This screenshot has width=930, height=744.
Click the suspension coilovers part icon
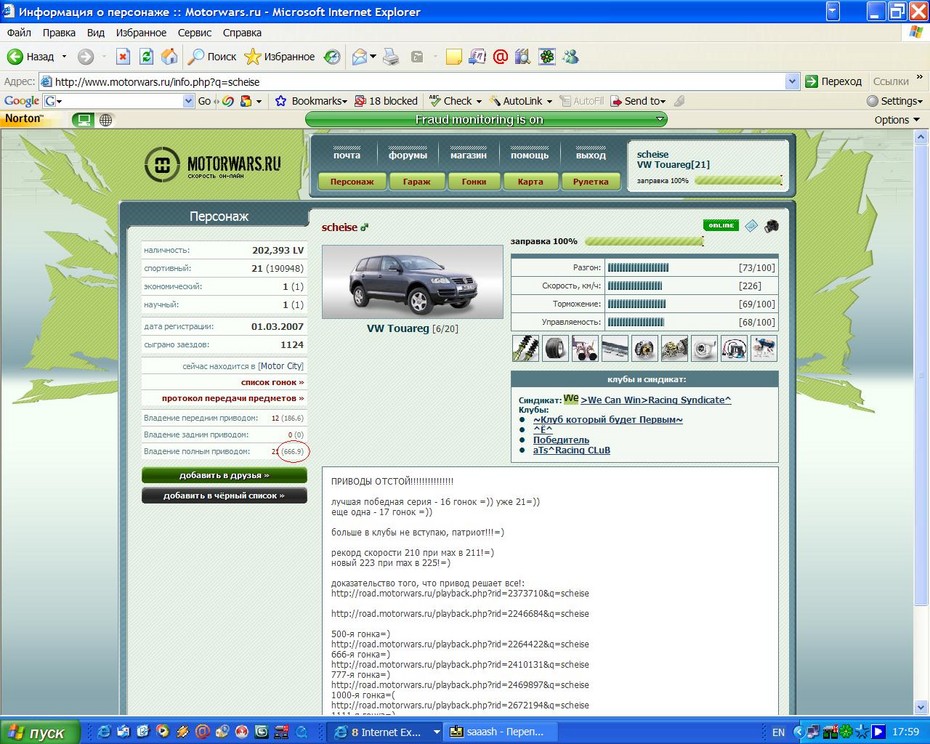(x=525, y=348)
